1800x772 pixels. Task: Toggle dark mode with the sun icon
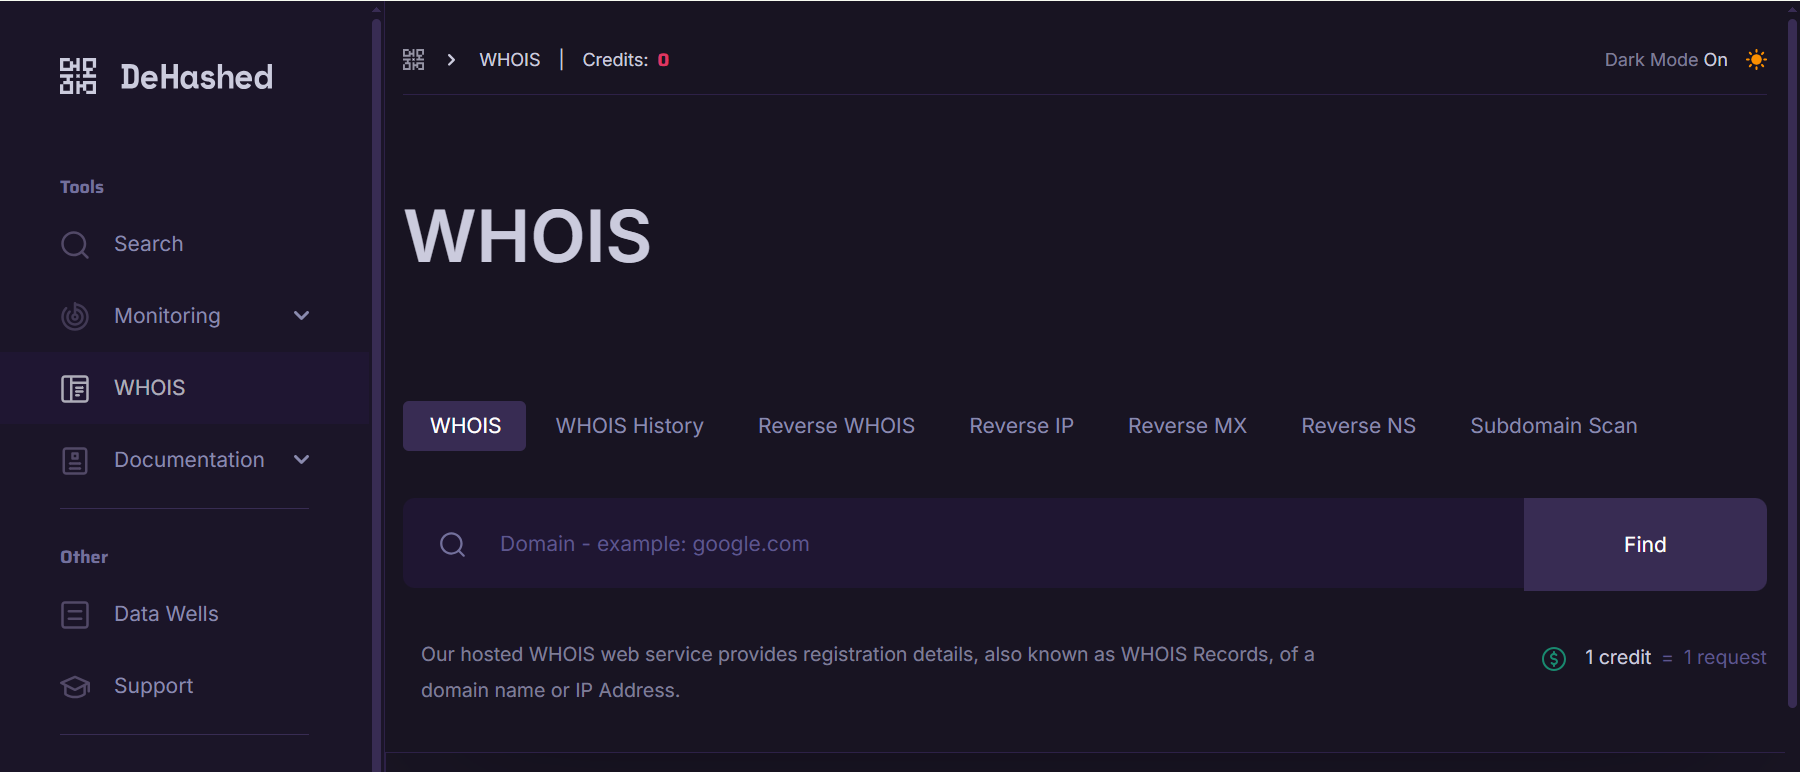(1756, 60)
